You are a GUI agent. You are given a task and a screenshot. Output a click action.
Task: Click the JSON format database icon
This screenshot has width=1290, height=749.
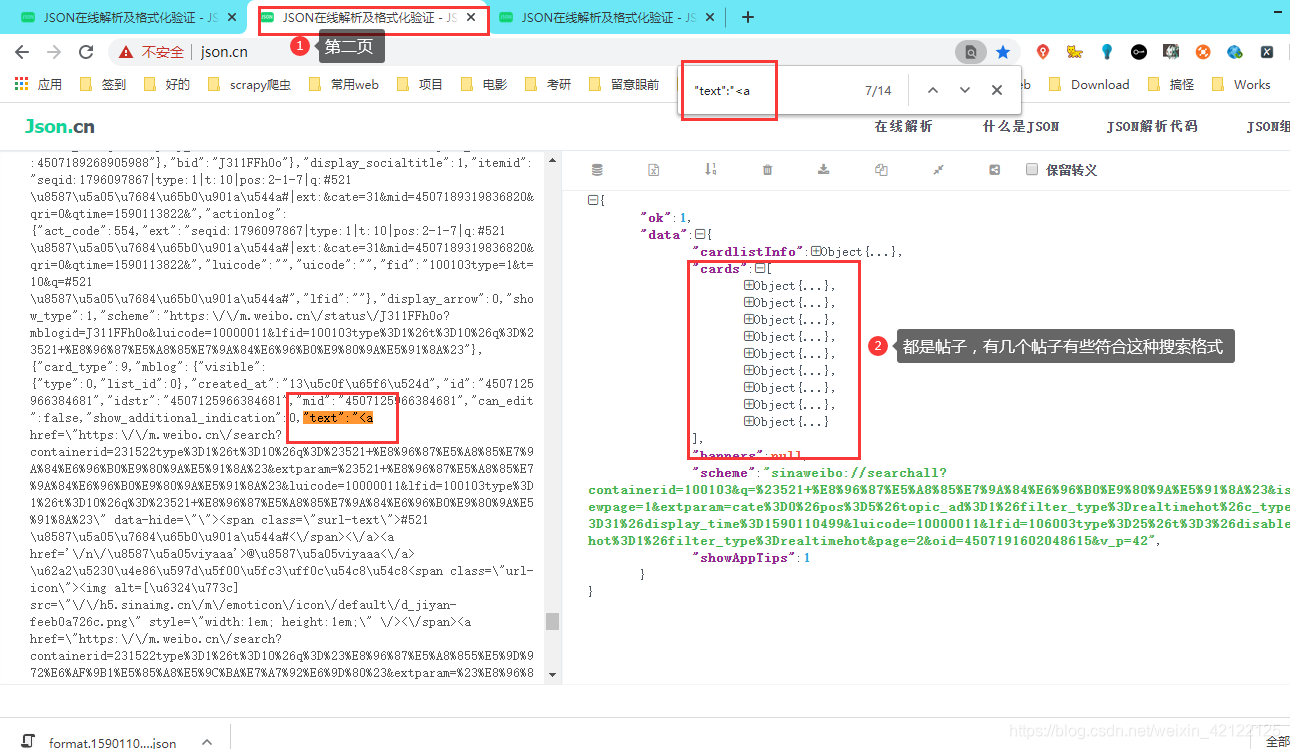(598, 170)
